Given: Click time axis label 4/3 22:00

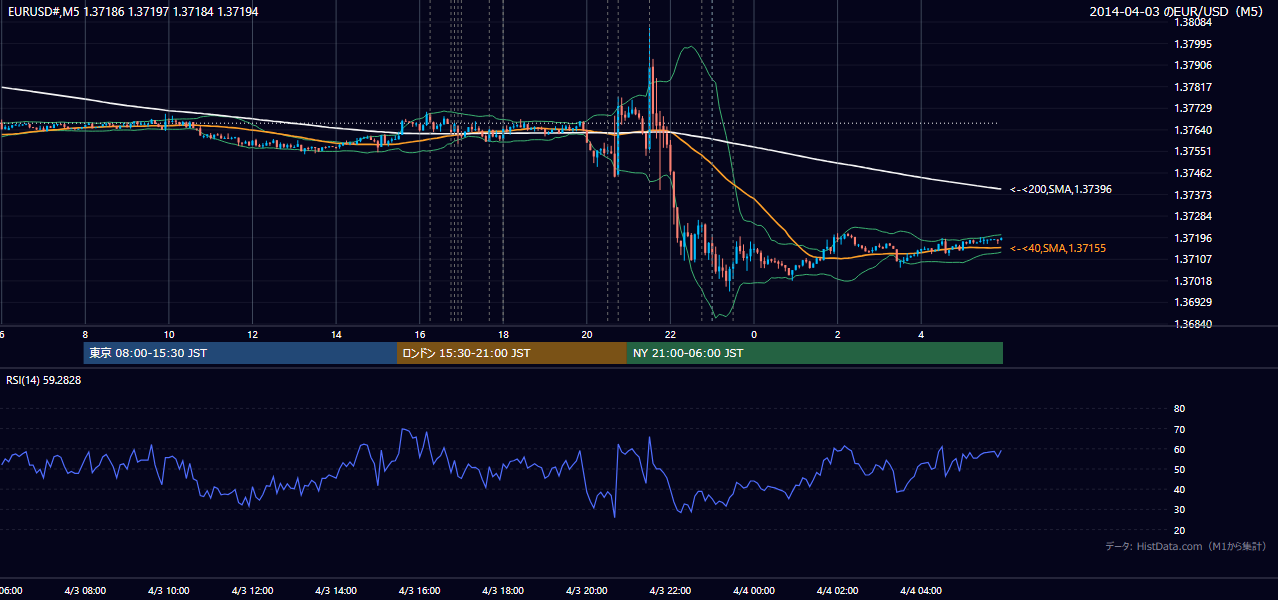Looking at the screenshot, I should pyautogui.click(x=670, y=591).
